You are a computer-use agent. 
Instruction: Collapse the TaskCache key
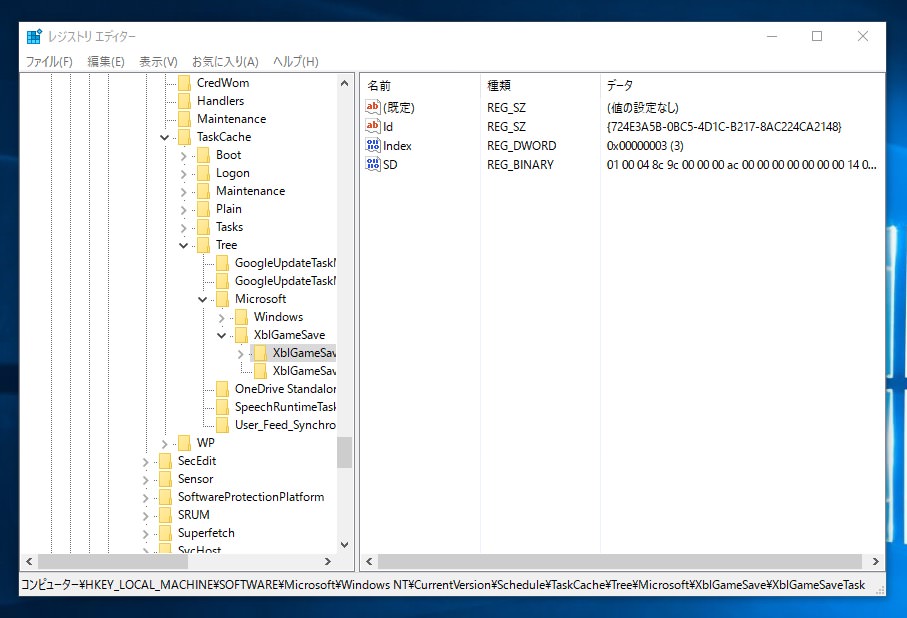coord(165,137)
